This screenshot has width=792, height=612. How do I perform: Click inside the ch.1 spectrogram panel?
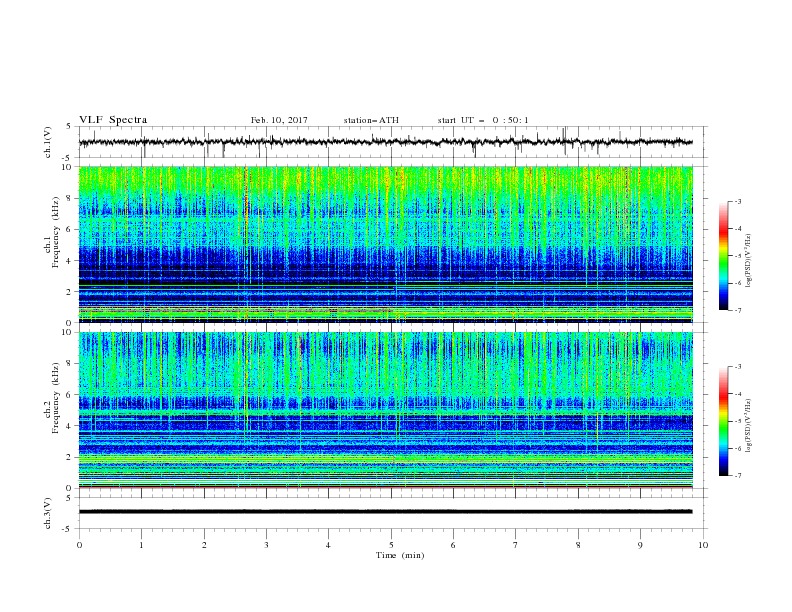pyautogui.click(x=386, y=244)
